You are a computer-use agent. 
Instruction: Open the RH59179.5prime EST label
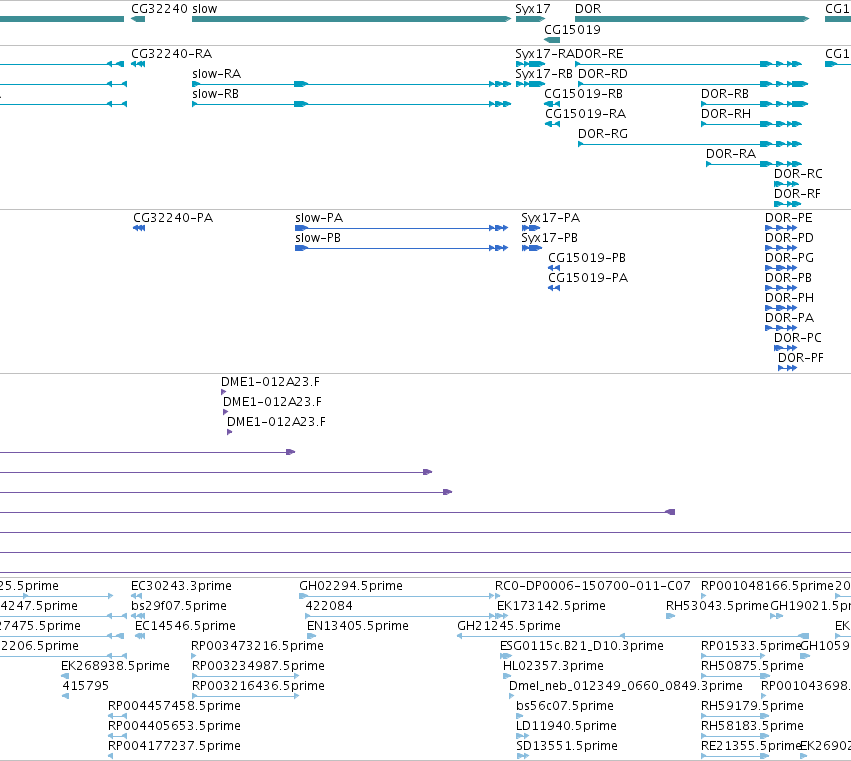752,707
